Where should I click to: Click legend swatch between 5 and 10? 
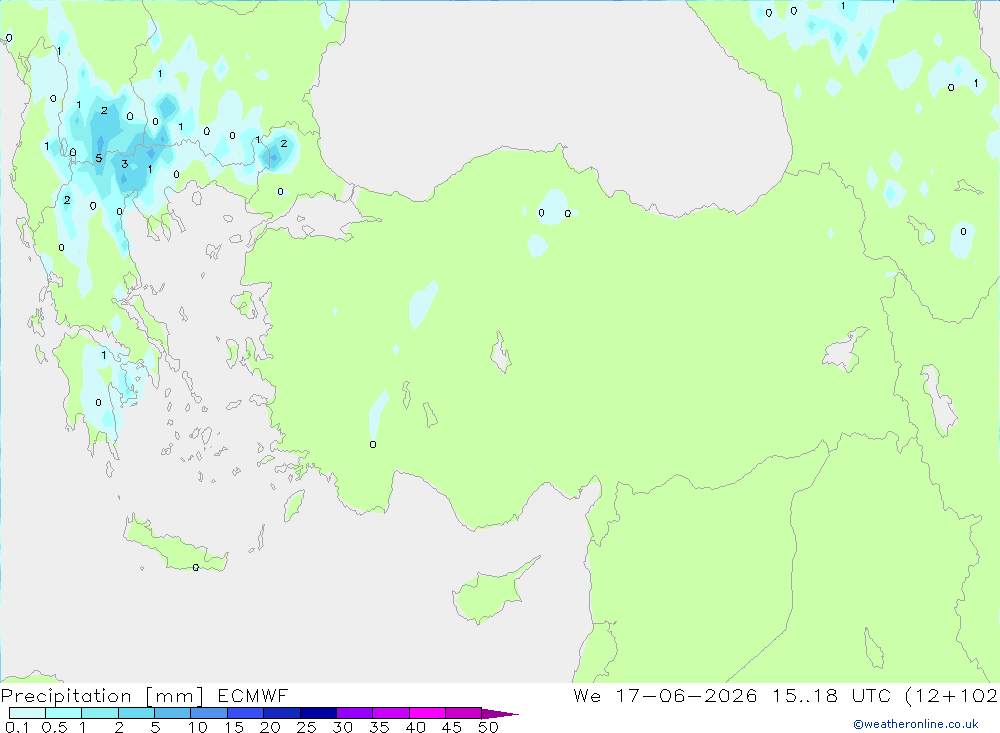pyautogui.click(x=172, y=713)
